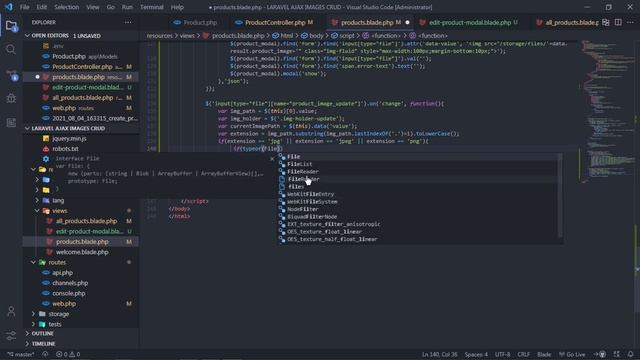Screen dimensions: 640x360
Task: Click Ln 140, Col 36 cursor position
Action: [440, 354]
